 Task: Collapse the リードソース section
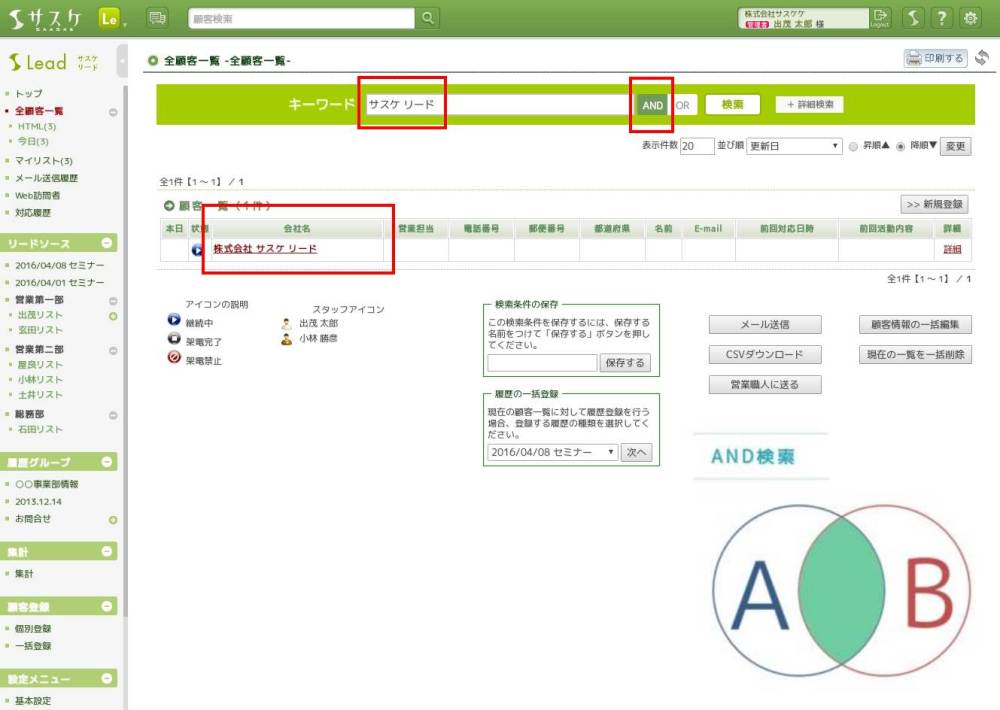107,243
